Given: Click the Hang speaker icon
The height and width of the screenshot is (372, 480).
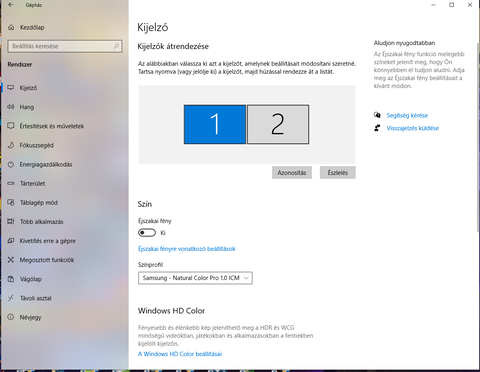Looking at the screenshot, I should click(11, 107).
